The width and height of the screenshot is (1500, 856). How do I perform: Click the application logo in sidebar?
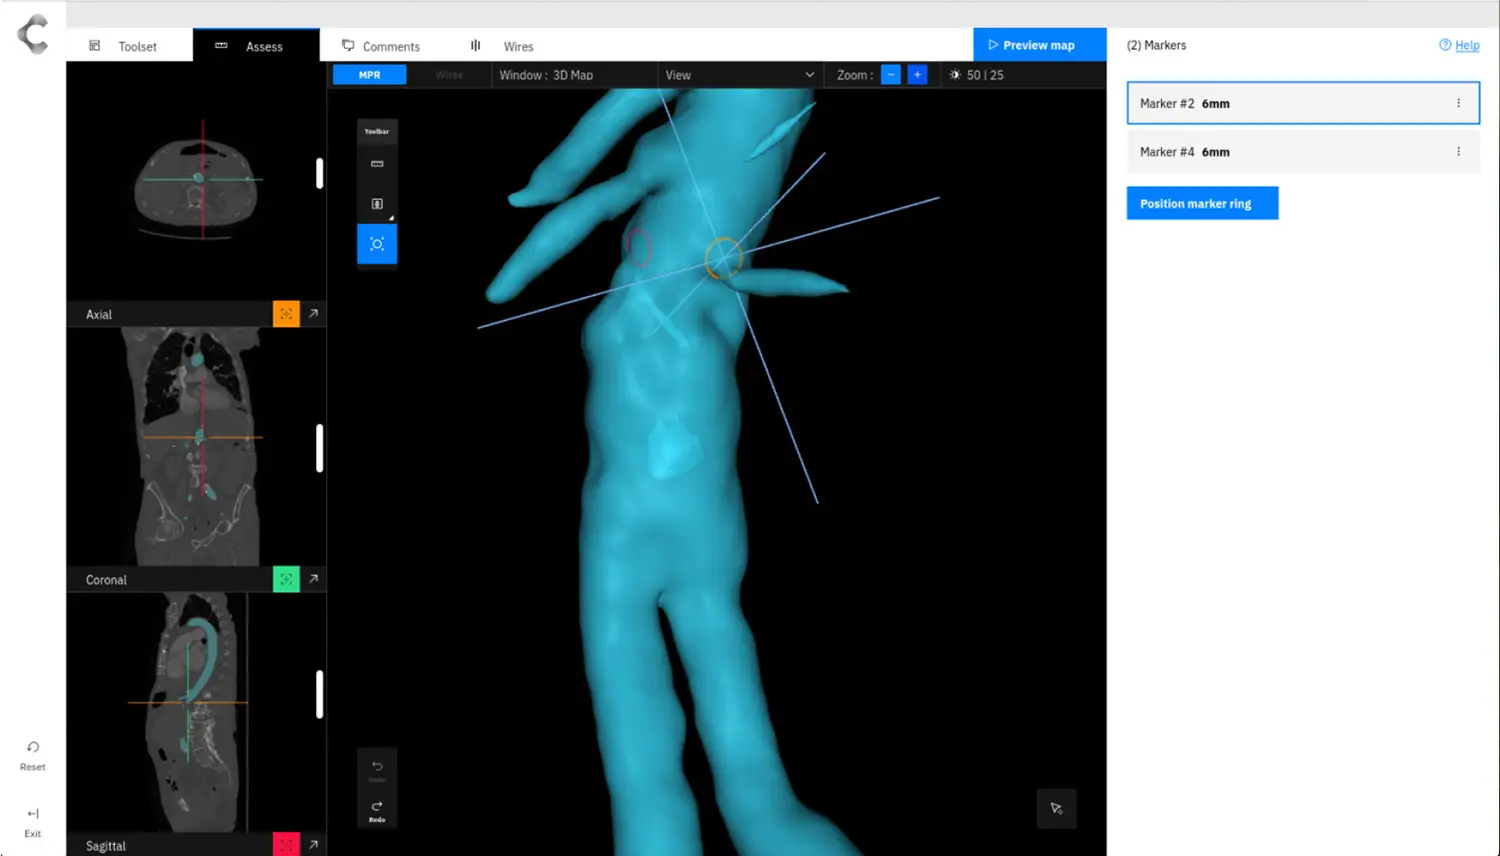(33, 34)
